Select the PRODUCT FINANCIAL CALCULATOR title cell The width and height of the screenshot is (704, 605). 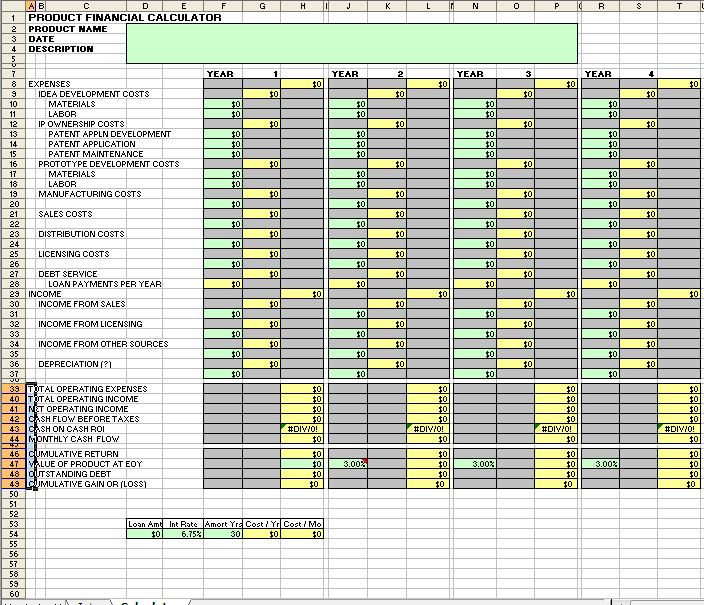point(125,18)
